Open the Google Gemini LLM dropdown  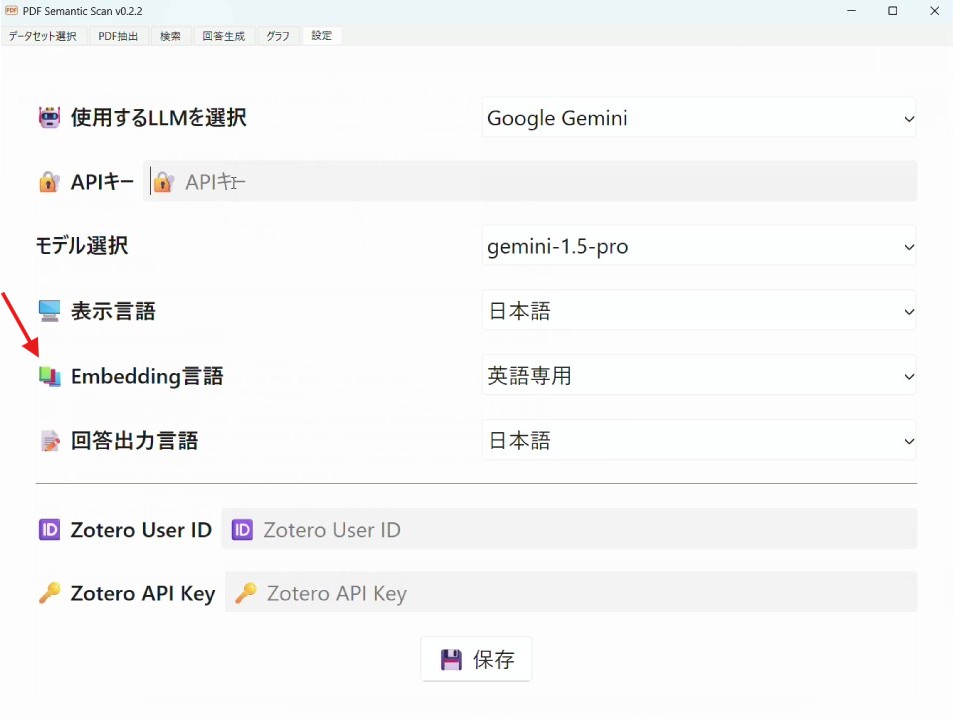pyautogui.click(x=699, y=118)
